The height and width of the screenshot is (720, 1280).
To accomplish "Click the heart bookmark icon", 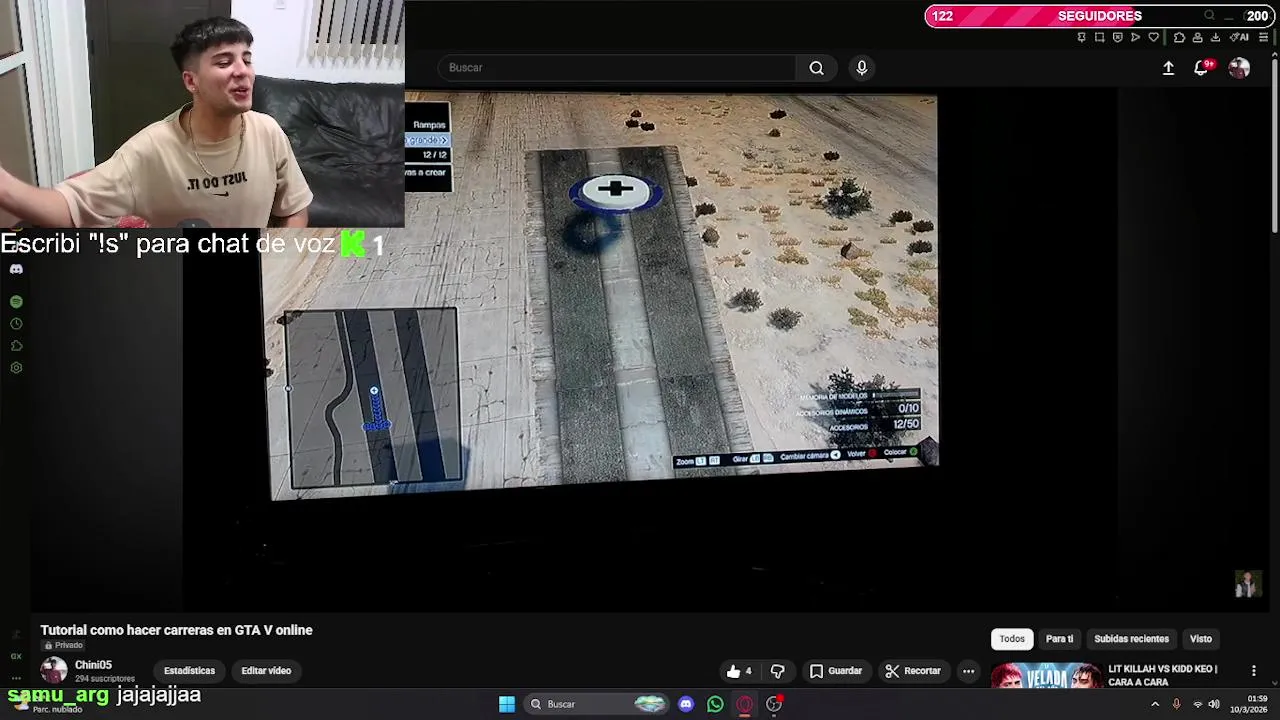I will tap(1153, 37).
